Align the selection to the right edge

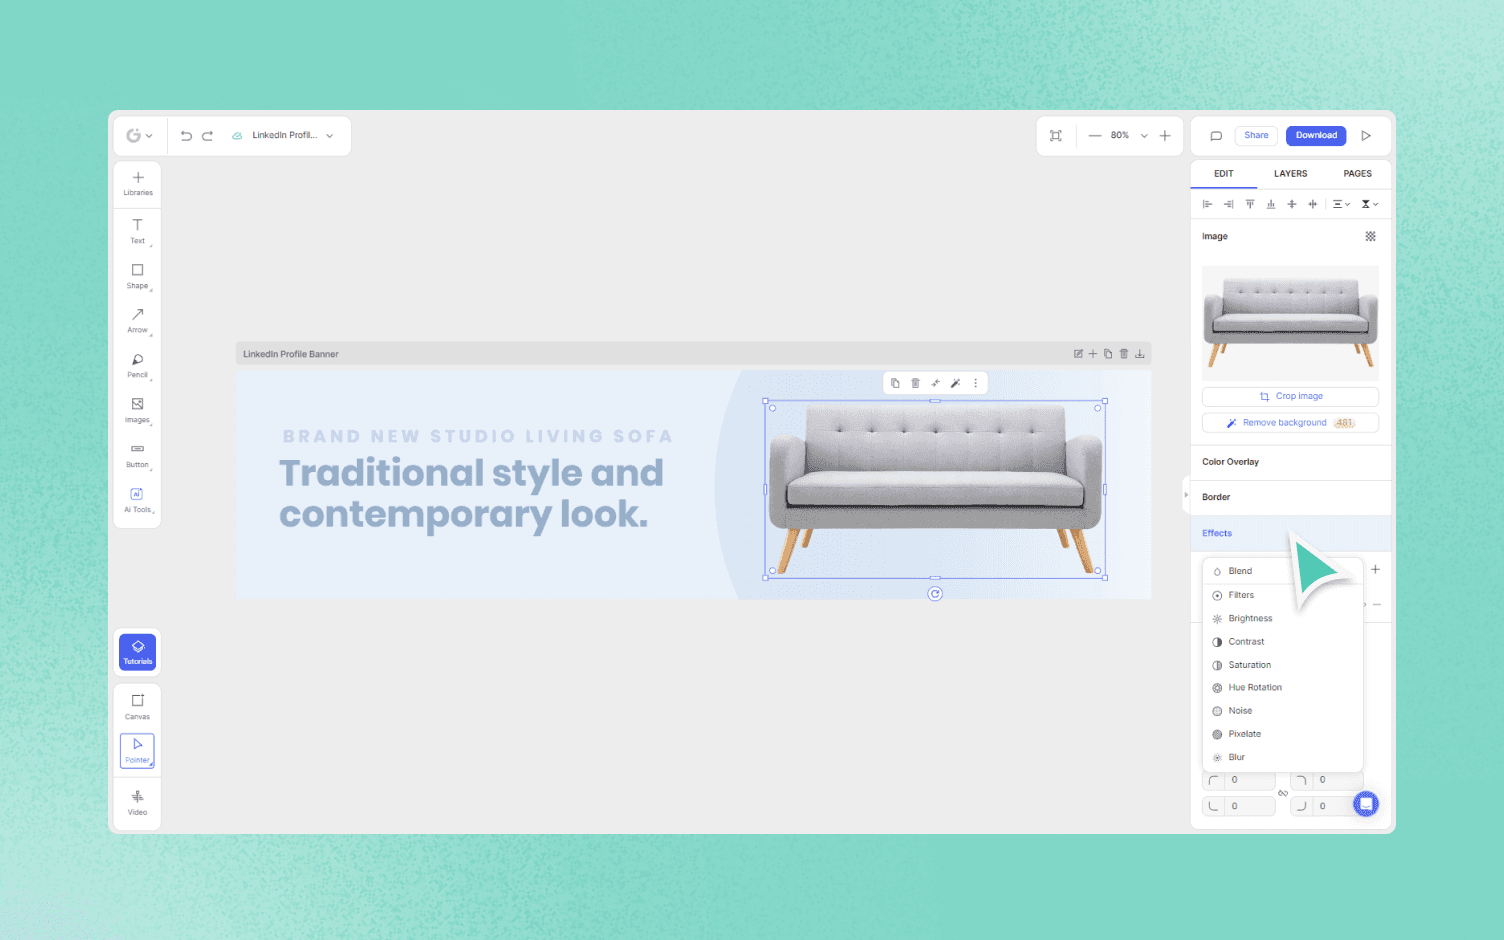(x=1228, y=204)
